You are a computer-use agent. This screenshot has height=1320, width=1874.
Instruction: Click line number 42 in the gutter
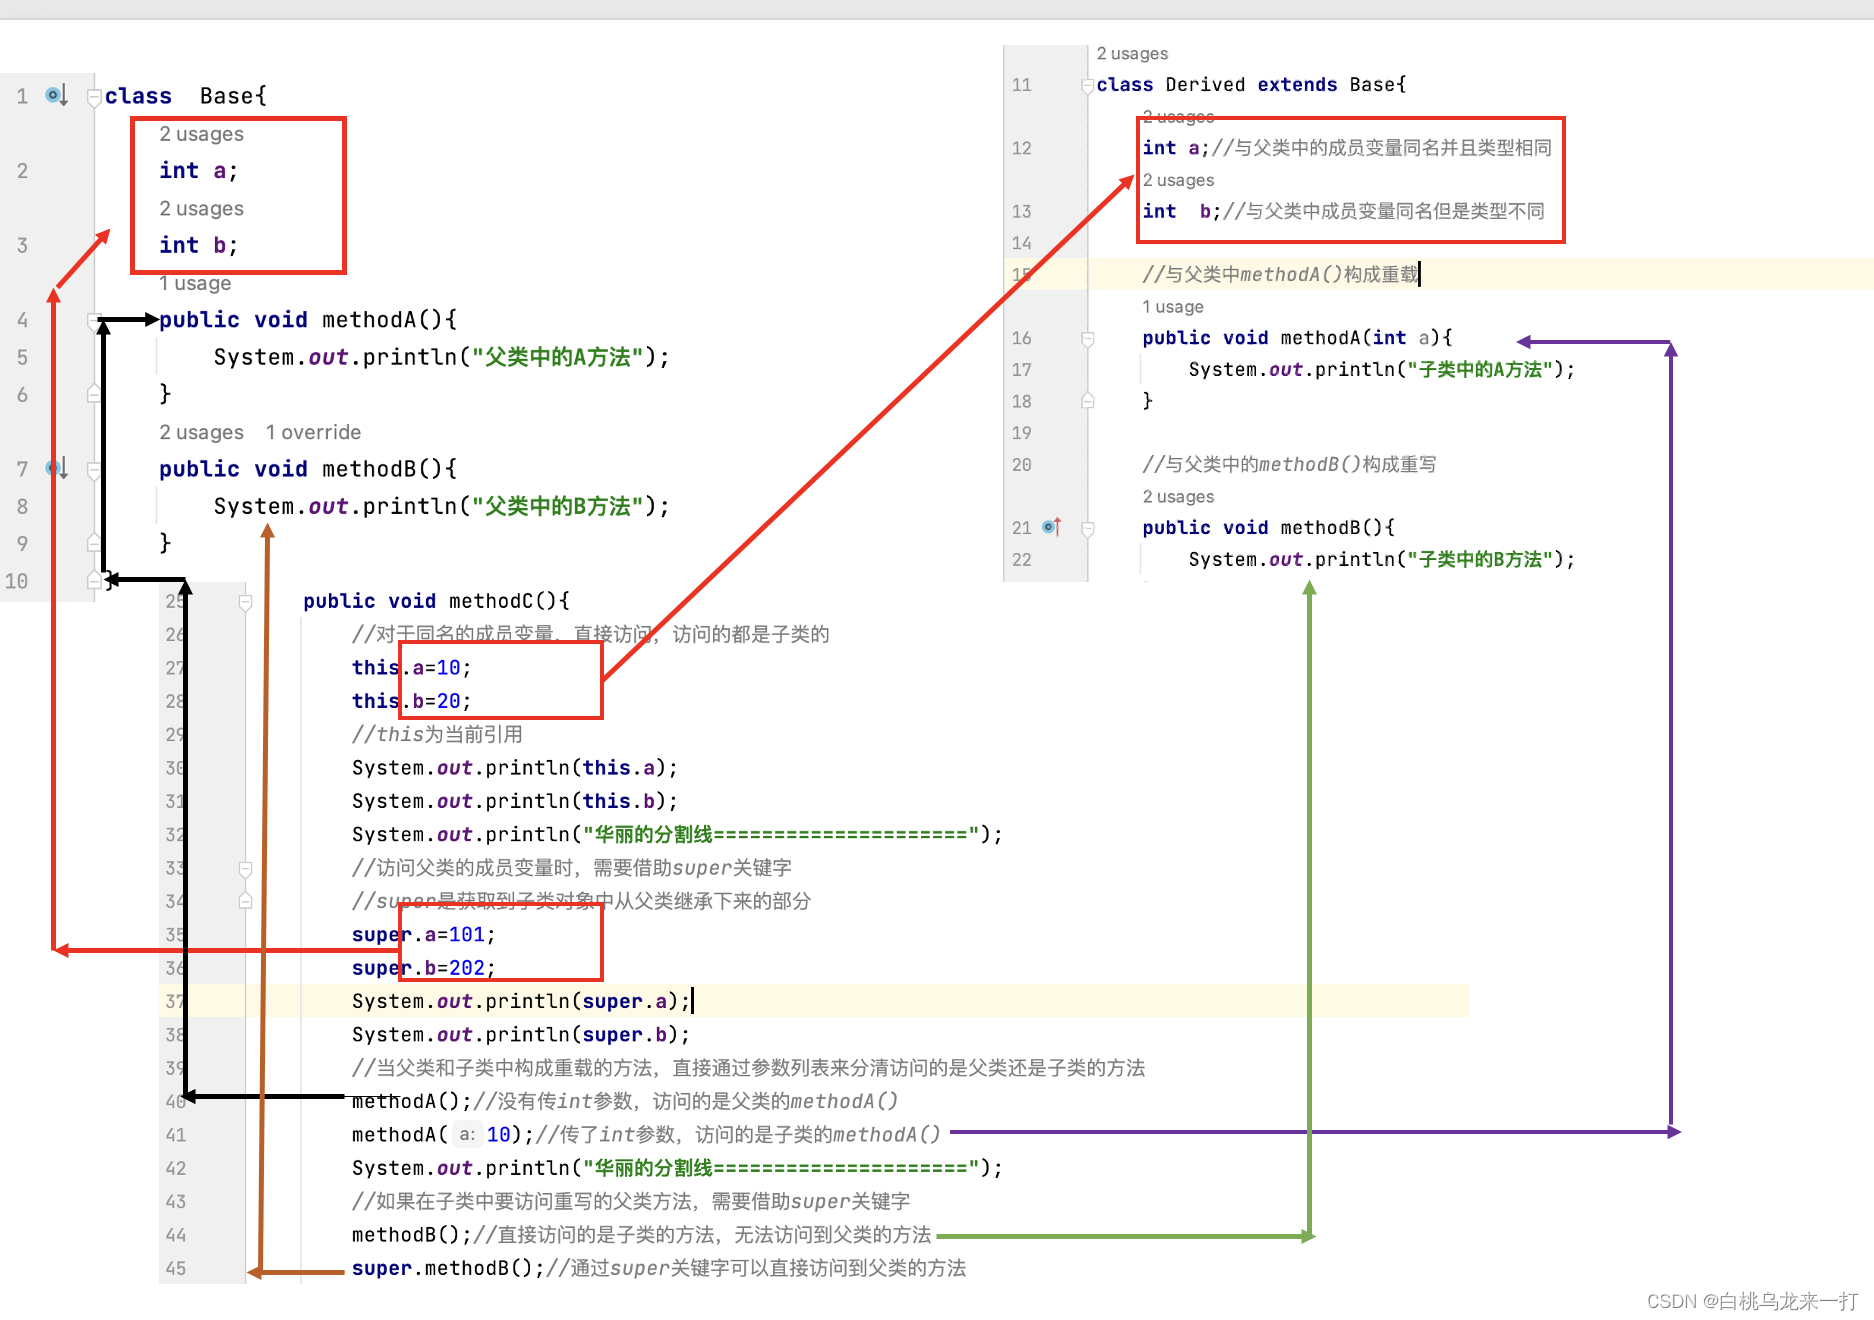[x=176, y=1168]
